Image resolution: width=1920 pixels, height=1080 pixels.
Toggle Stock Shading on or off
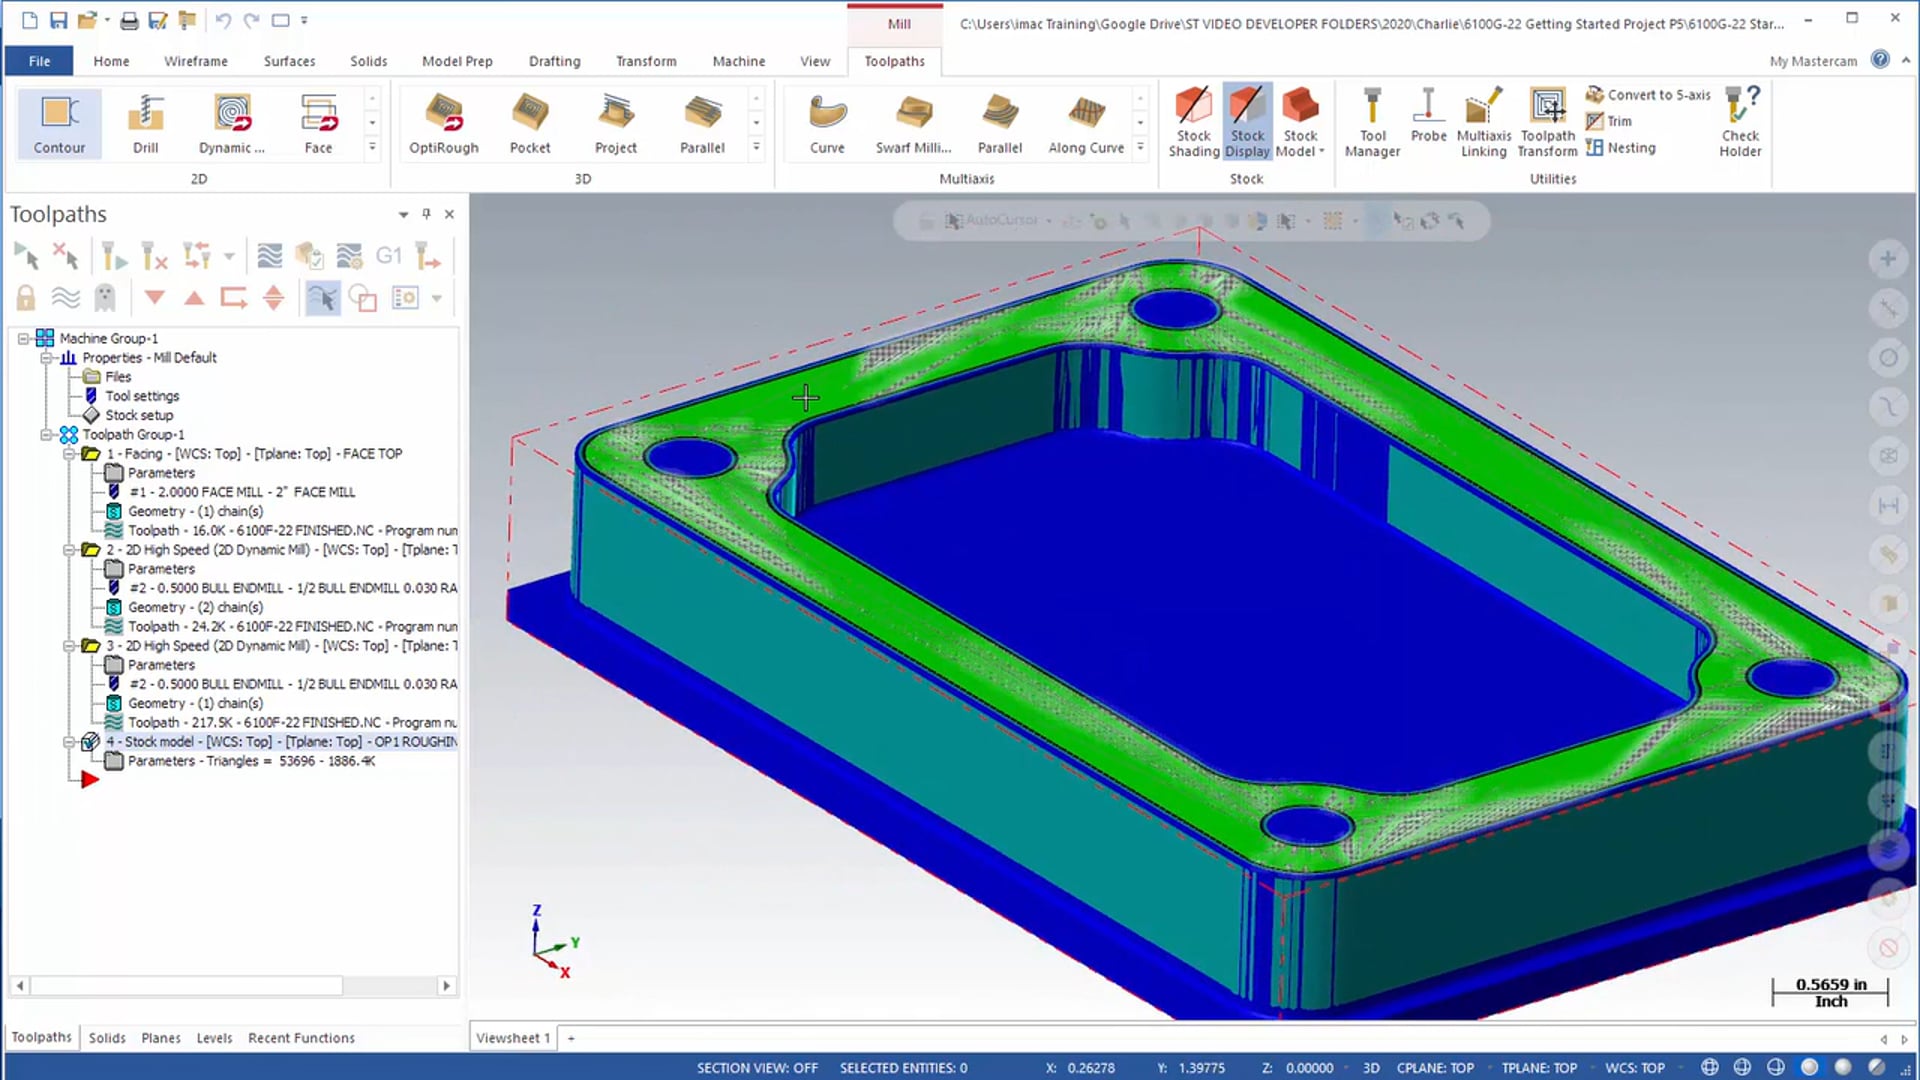click(1193, 122)
